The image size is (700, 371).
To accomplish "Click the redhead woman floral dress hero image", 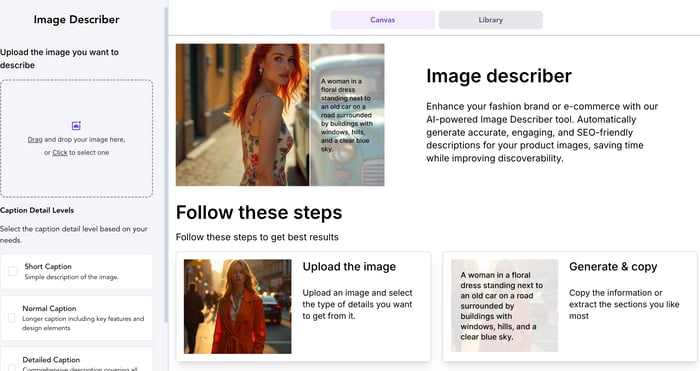I will coord(280,115).
